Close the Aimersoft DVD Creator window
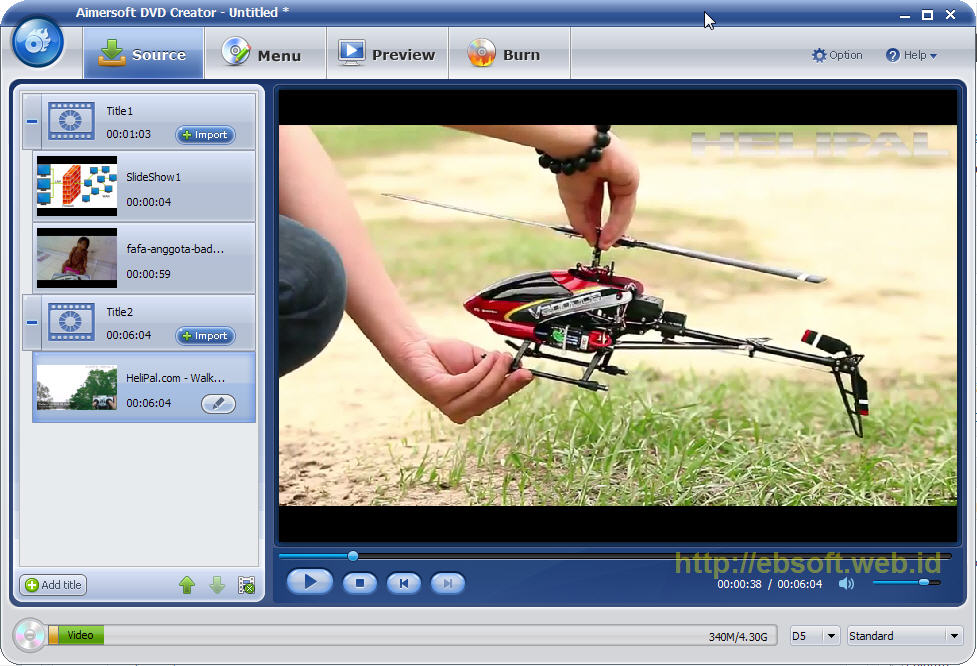Viewport: 977px width, 666px height. click(950, 14)
